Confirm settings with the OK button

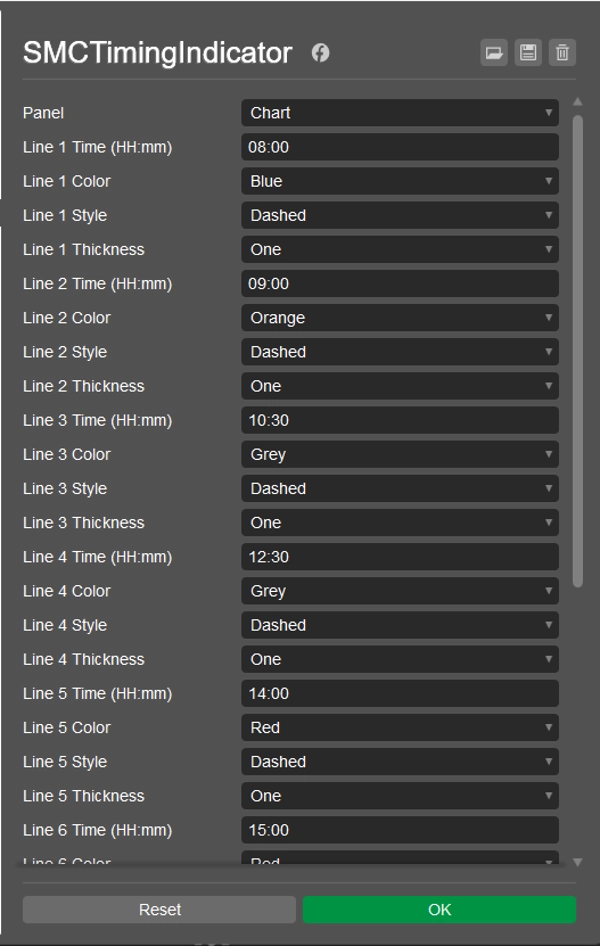[x=440, y=909]
